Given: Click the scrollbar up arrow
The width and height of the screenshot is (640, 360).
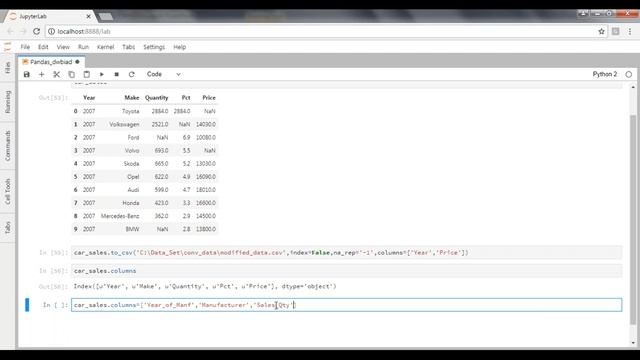Looking at the screenshot, I should click(x=633, y=87).
